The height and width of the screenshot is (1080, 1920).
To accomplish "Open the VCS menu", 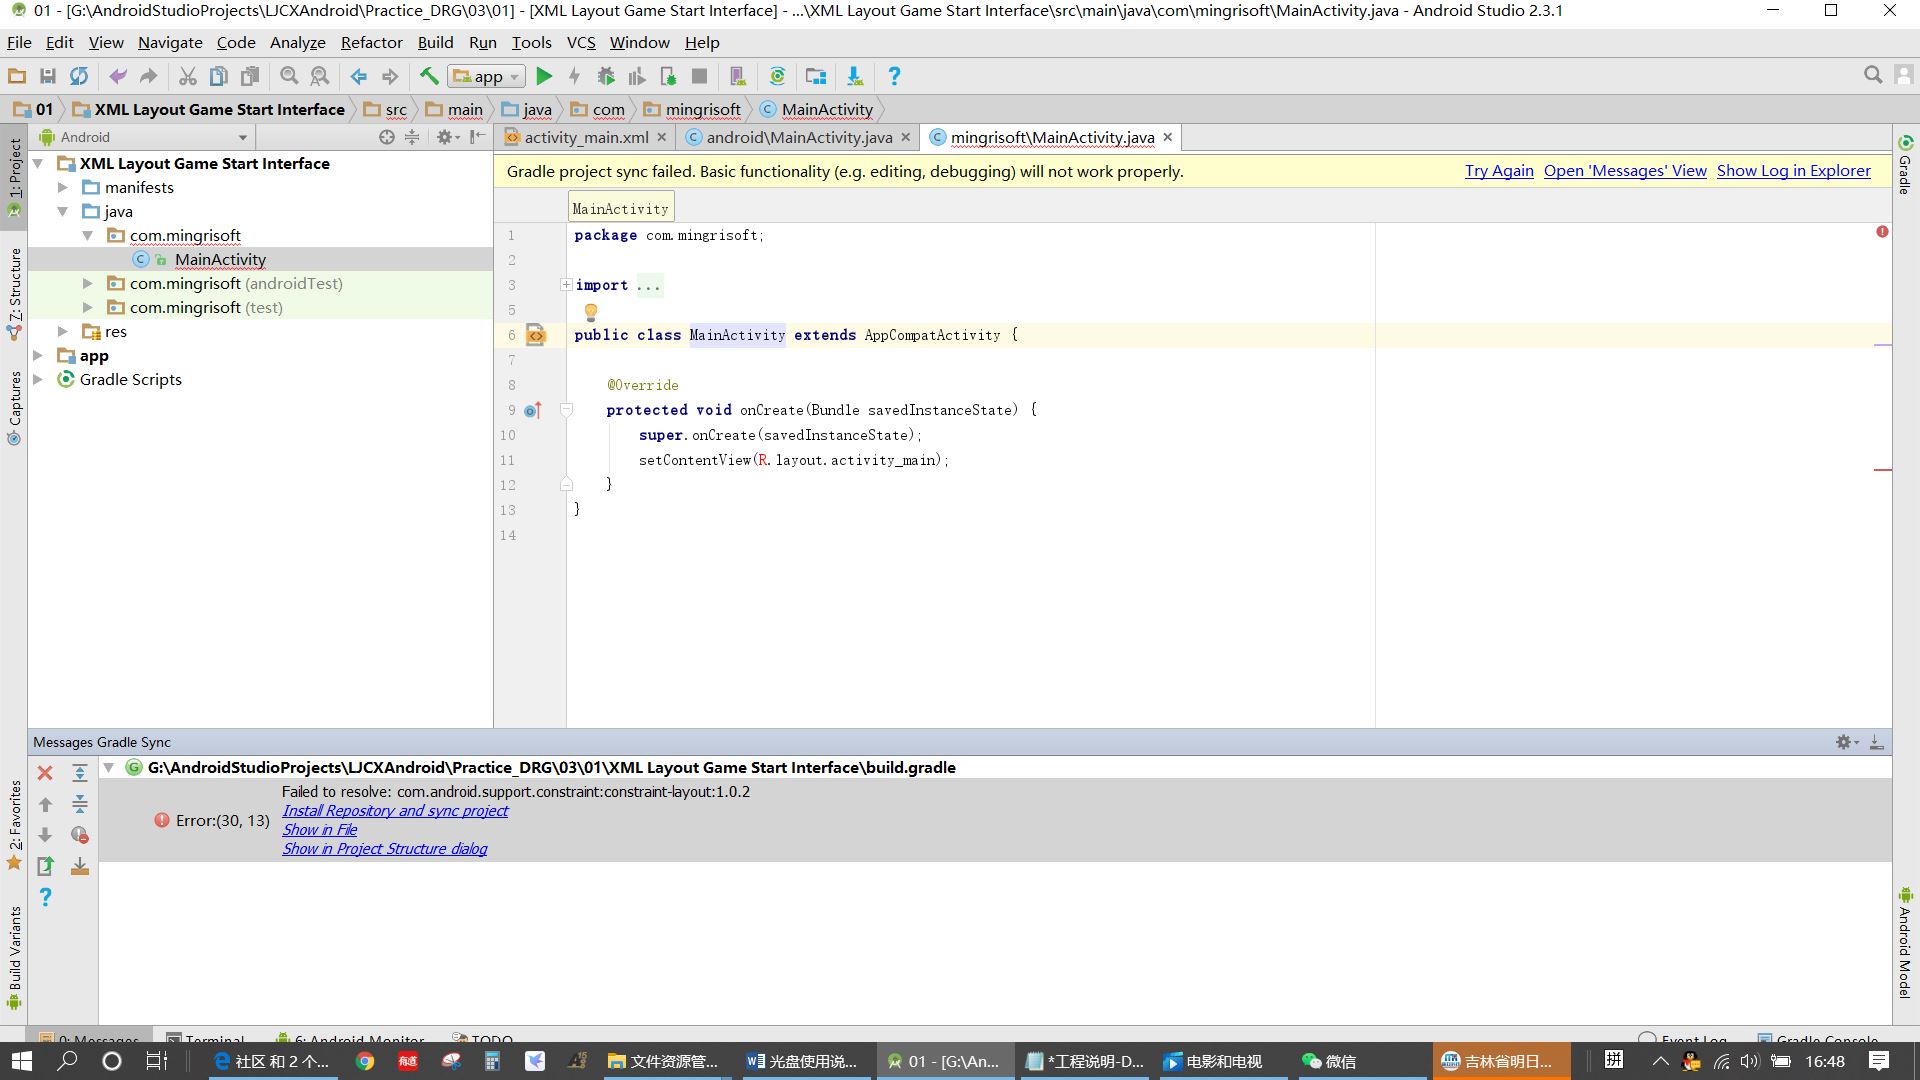I will 581,42.
